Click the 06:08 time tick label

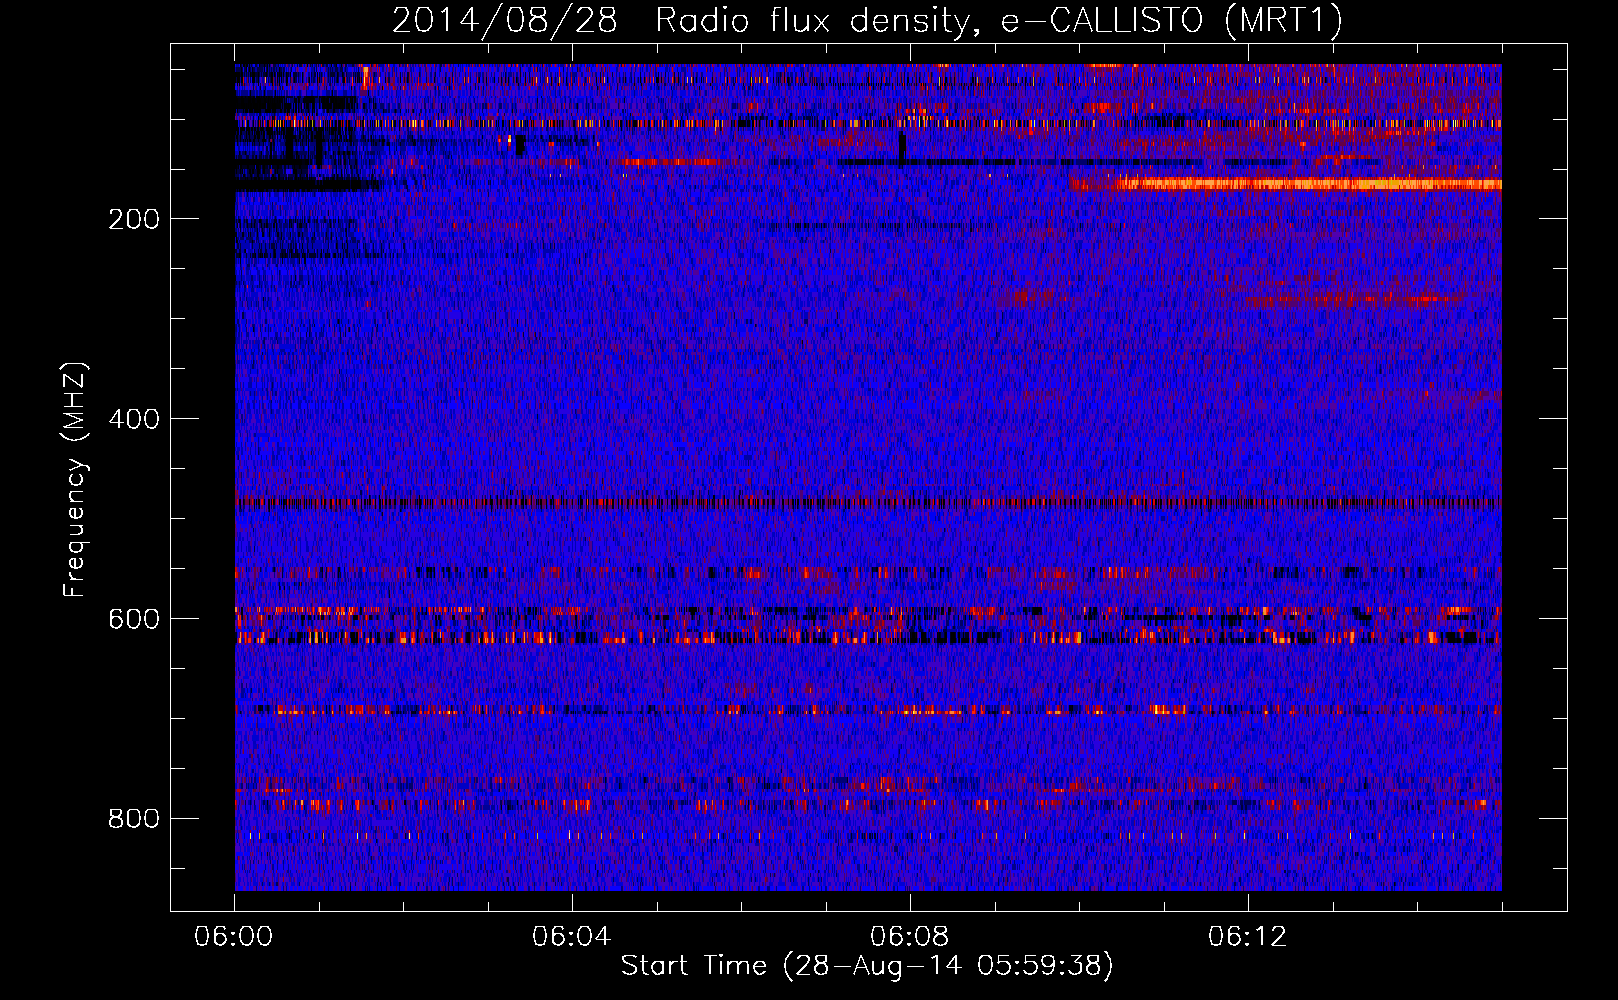[x=910, y=937]
